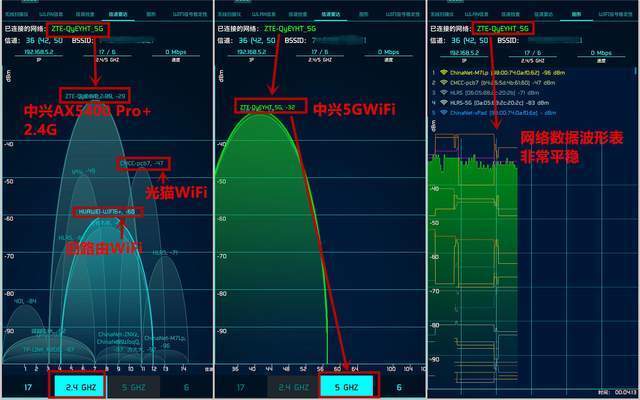Click the 17 / 6 network count in middle panel
640x400 pixels.
(320, 52)
